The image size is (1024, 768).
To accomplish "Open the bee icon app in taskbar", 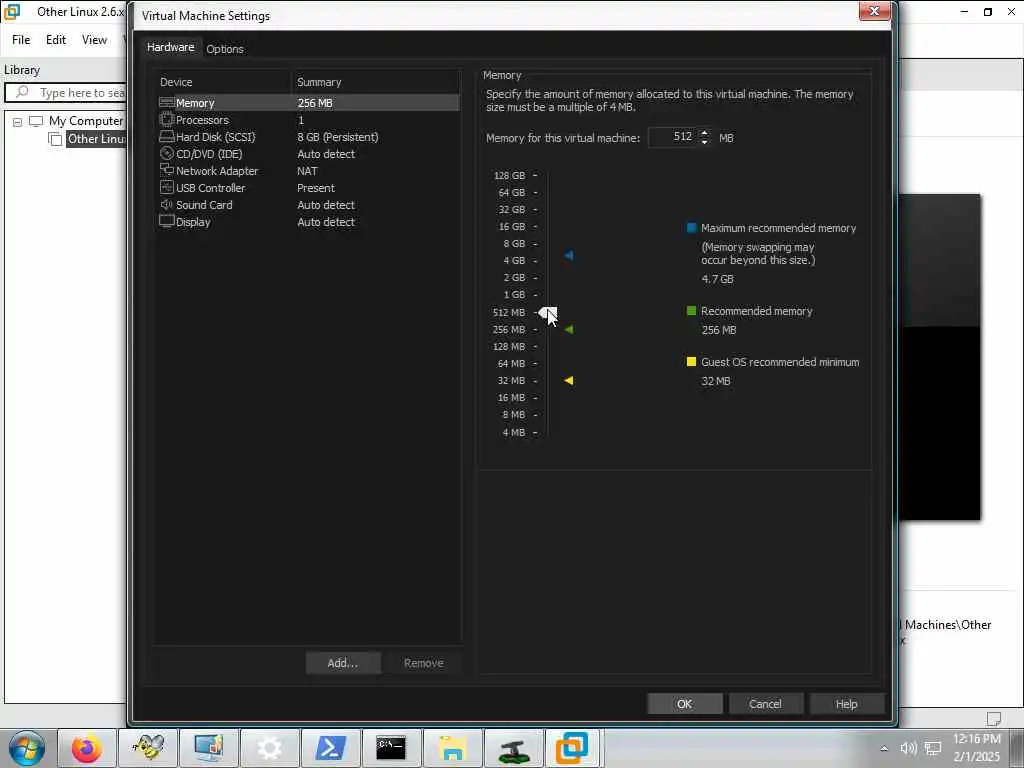I will coord(148,748).
